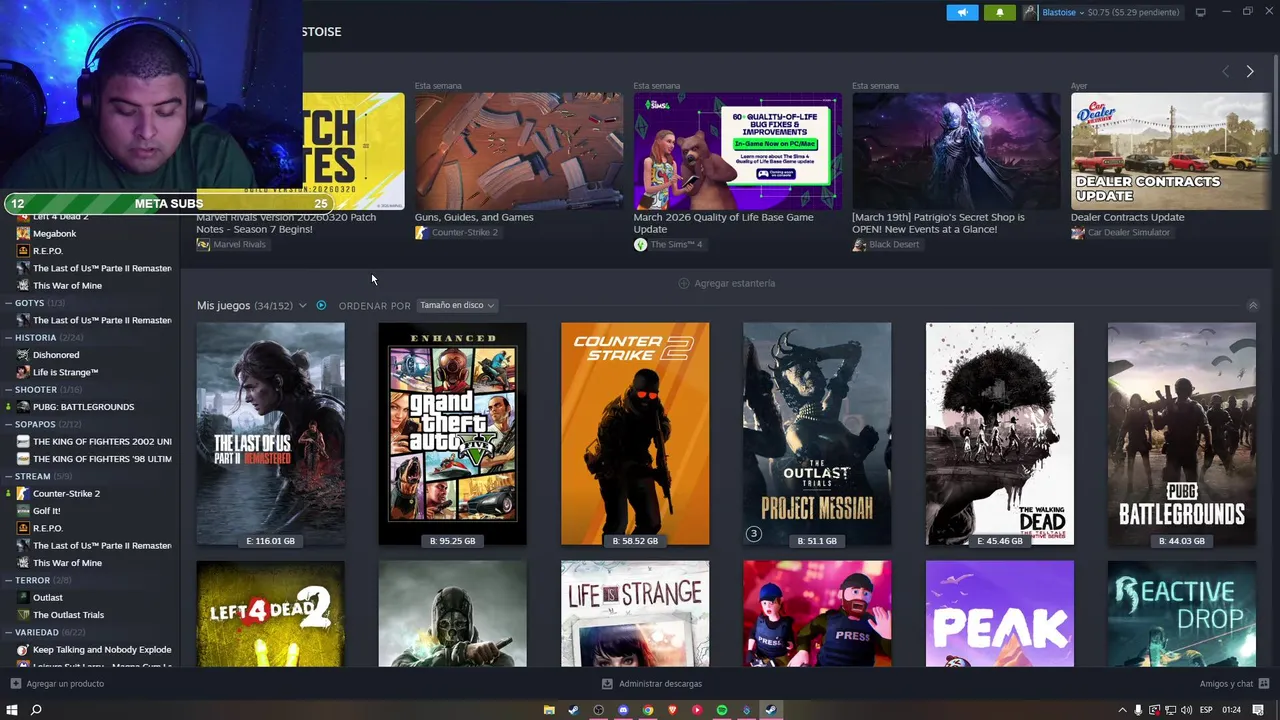Click the Golf It! game icon in sidebar

pos(23,511)
